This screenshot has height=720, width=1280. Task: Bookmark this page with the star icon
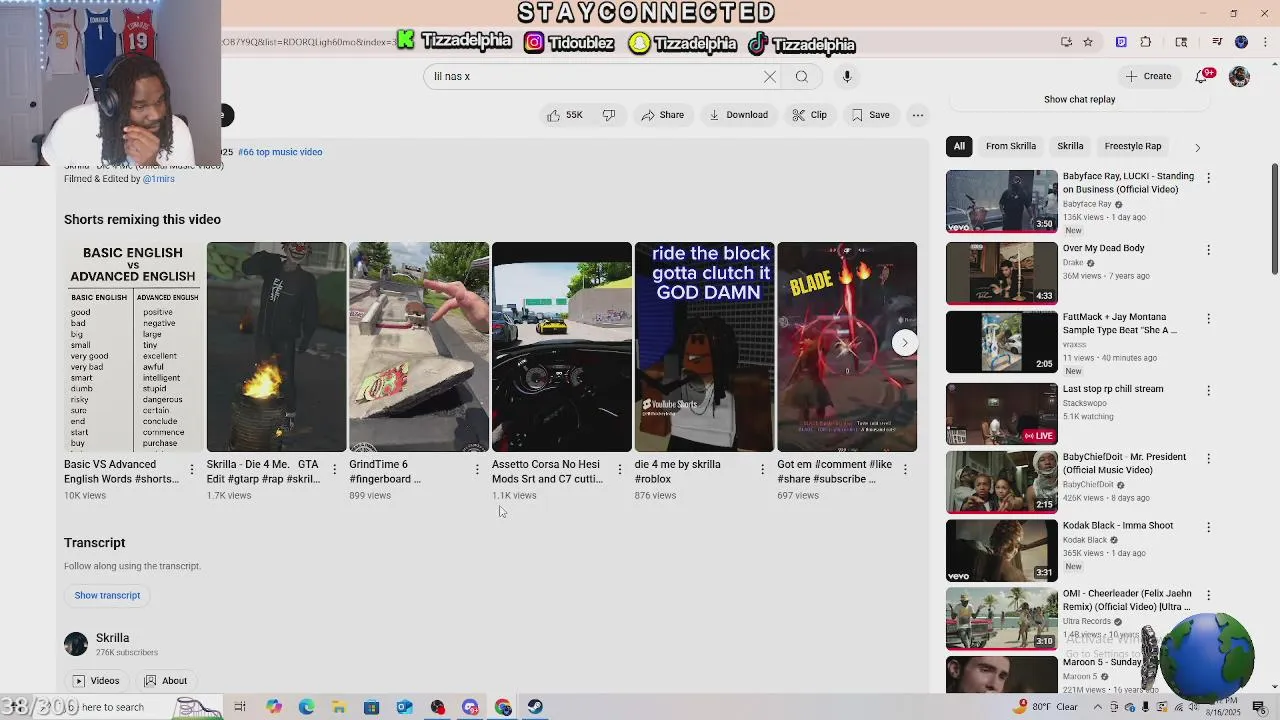coord(1088,42)
